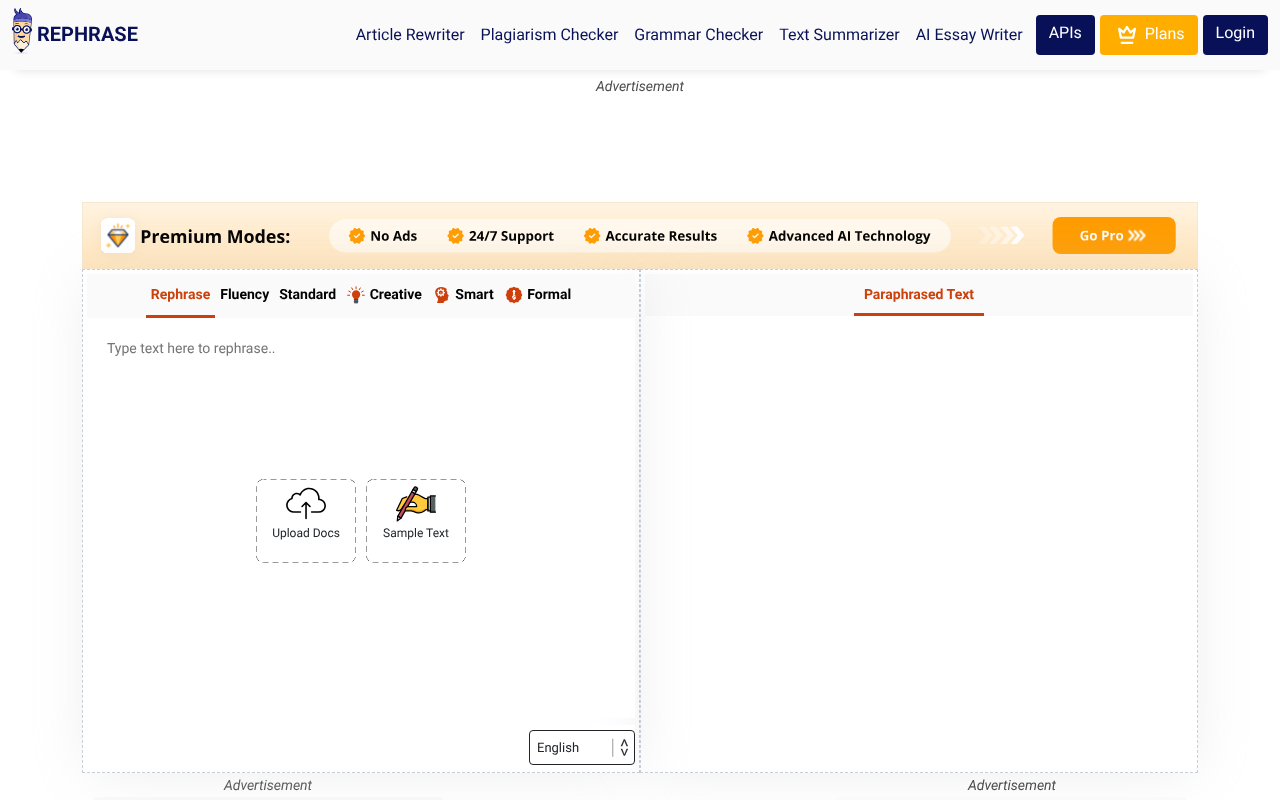Click the Upload Docs cloud icon
The image size is (1280, 800).
(306, 503)
